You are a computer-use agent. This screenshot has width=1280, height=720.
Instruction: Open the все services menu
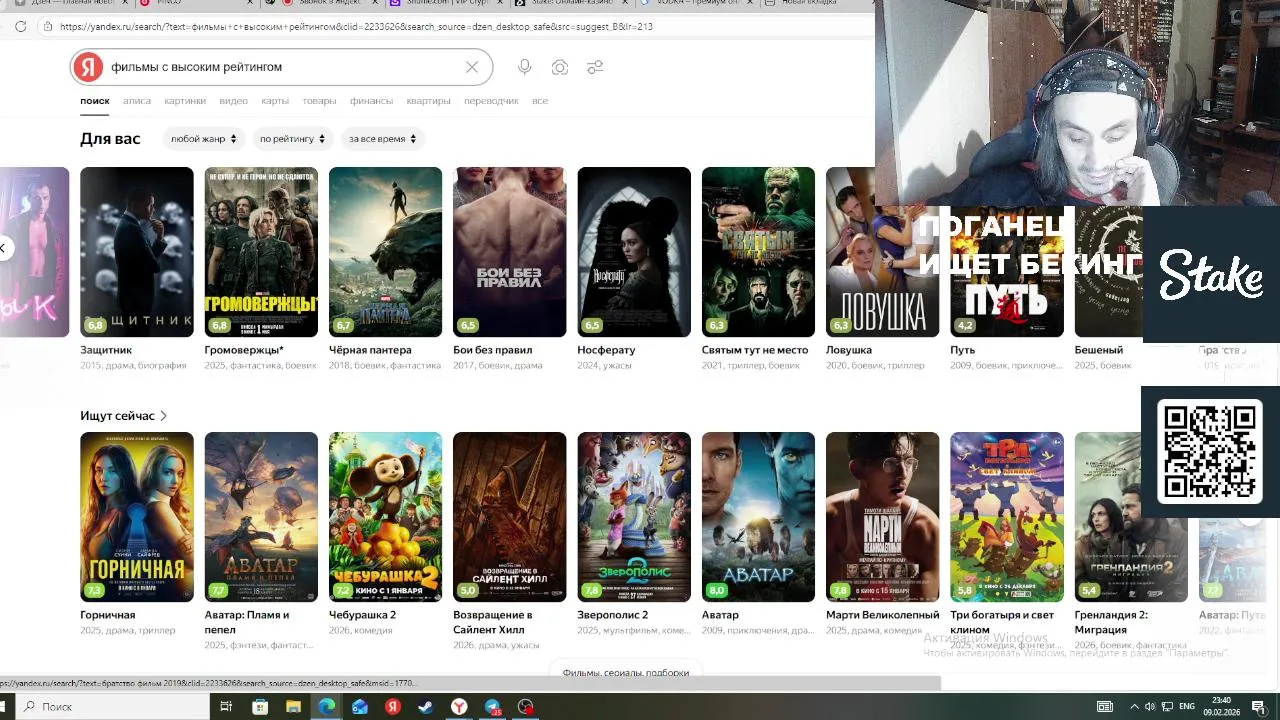coord(540,101)
